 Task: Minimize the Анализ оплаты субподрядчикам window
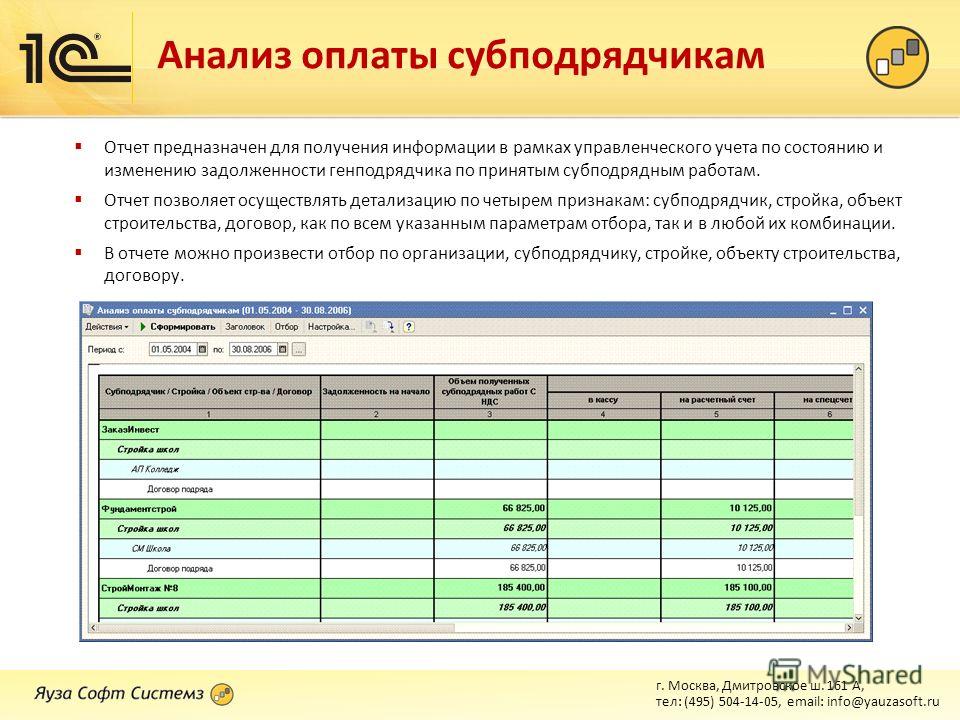[833, 310]
